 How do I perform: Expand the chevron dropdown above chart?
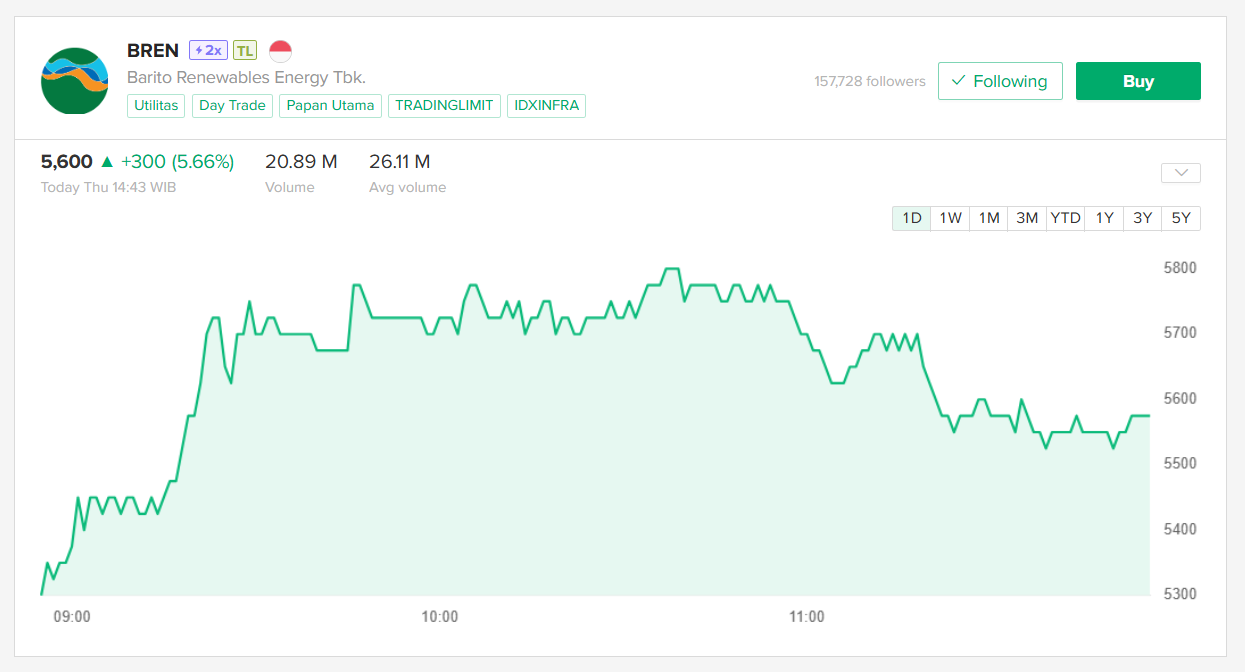tap(1180, 173)
